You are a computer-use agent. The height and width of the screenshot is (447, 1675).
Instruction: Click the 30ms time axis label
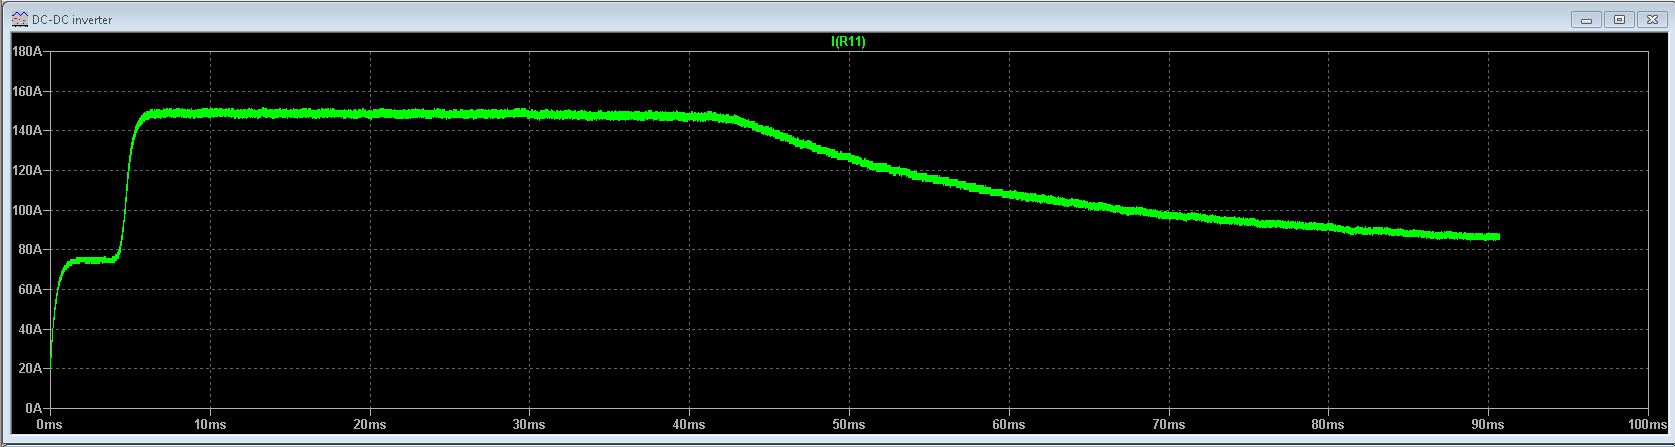coord(529,425)
